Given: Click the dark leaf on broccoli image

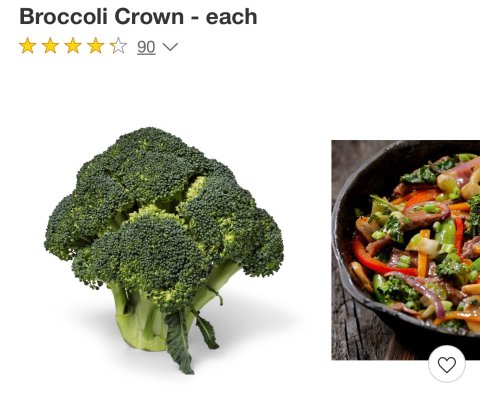Looking at the screenshot, I should click(179, 343).
